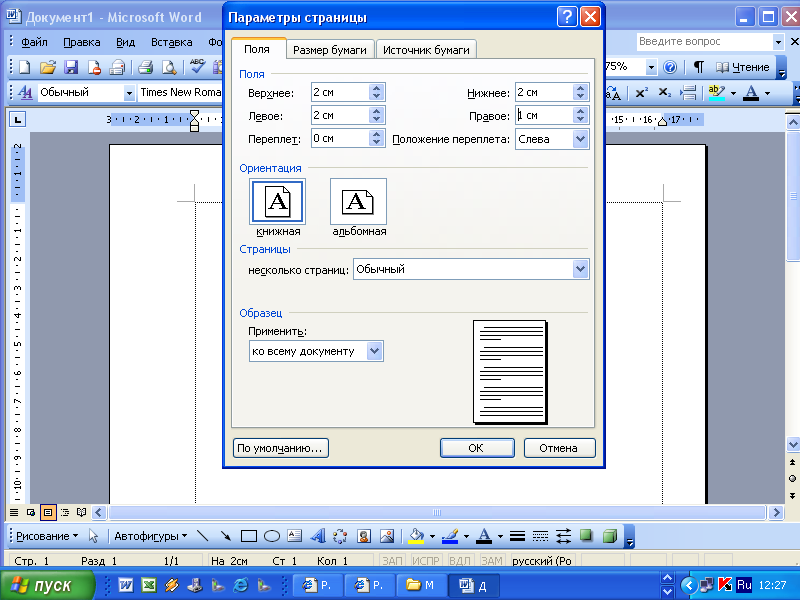The height and width of the screenshot is (600, 800).
Task: Open a file via the yellow folder icon
Action: tap(47, 67)
